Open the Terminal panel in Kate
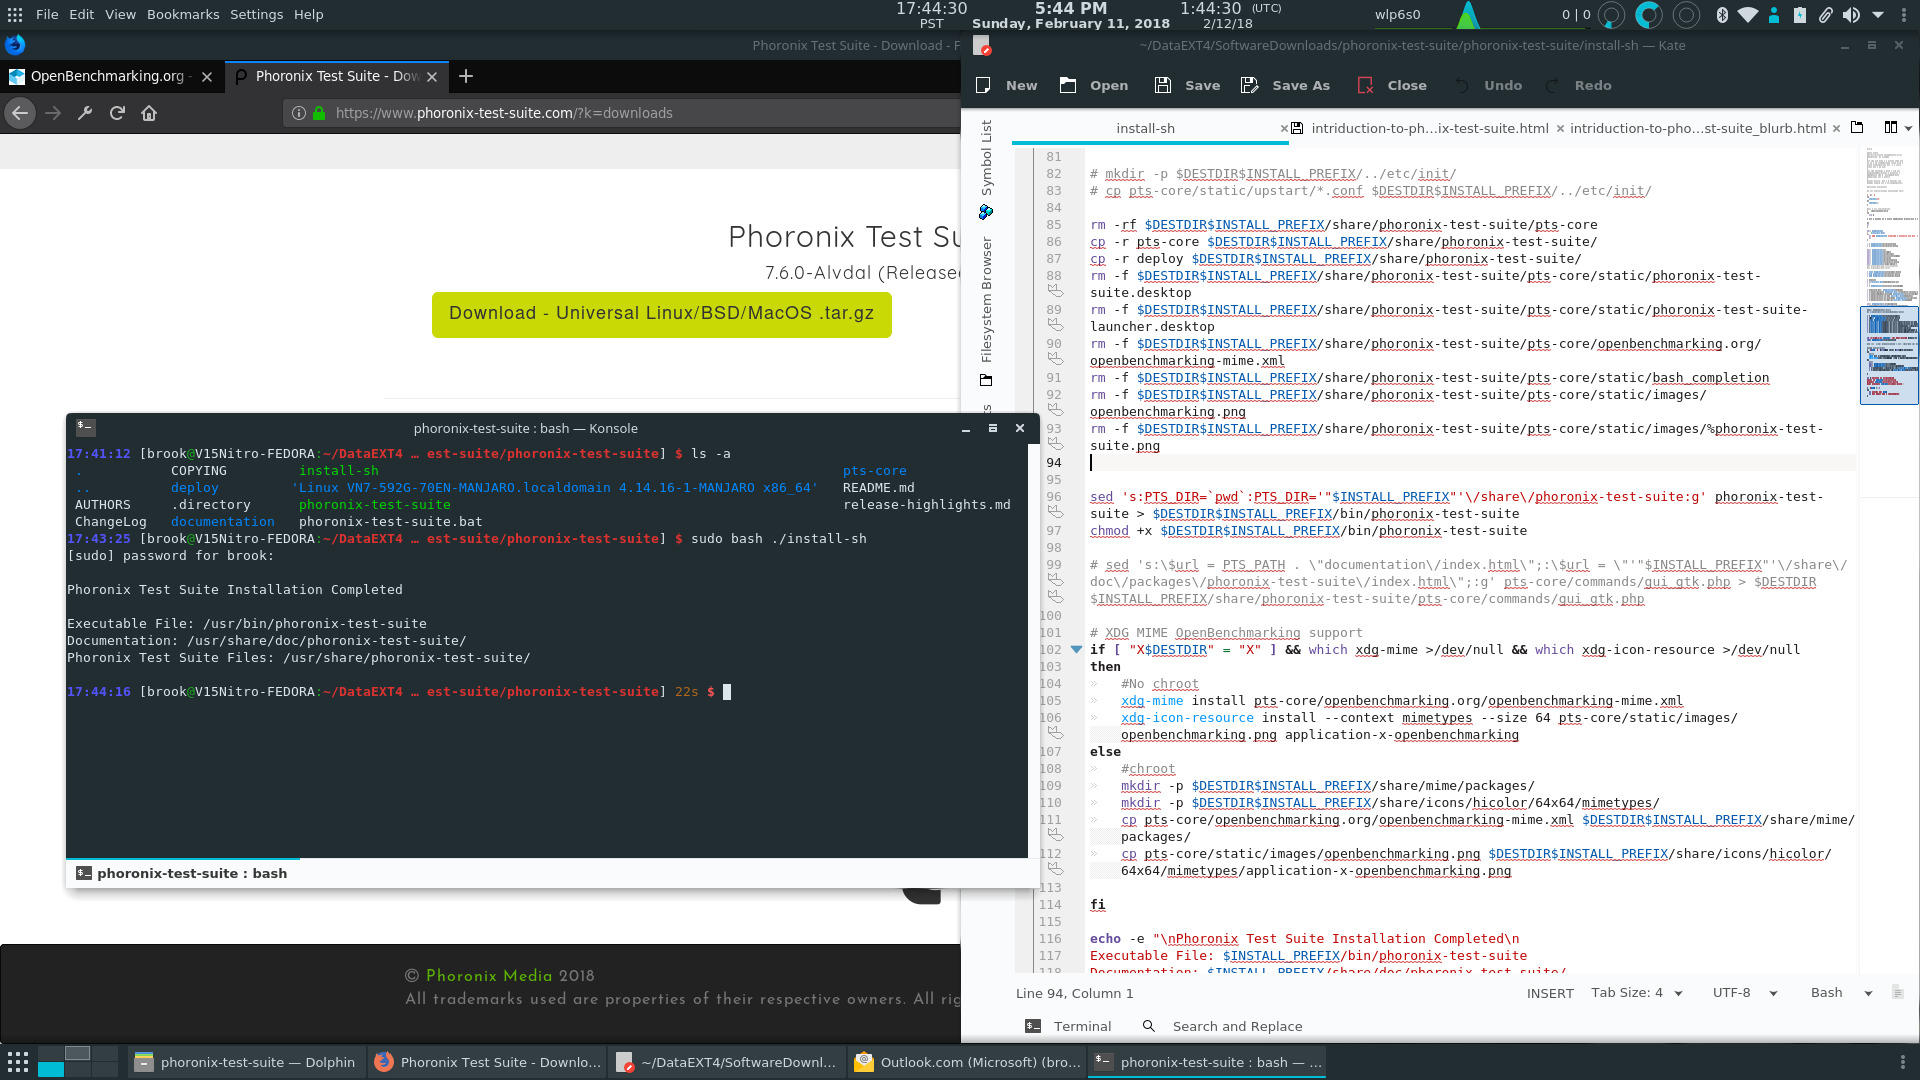The width and height of the screenshot is (1920, 1080). [1068, 1026]
